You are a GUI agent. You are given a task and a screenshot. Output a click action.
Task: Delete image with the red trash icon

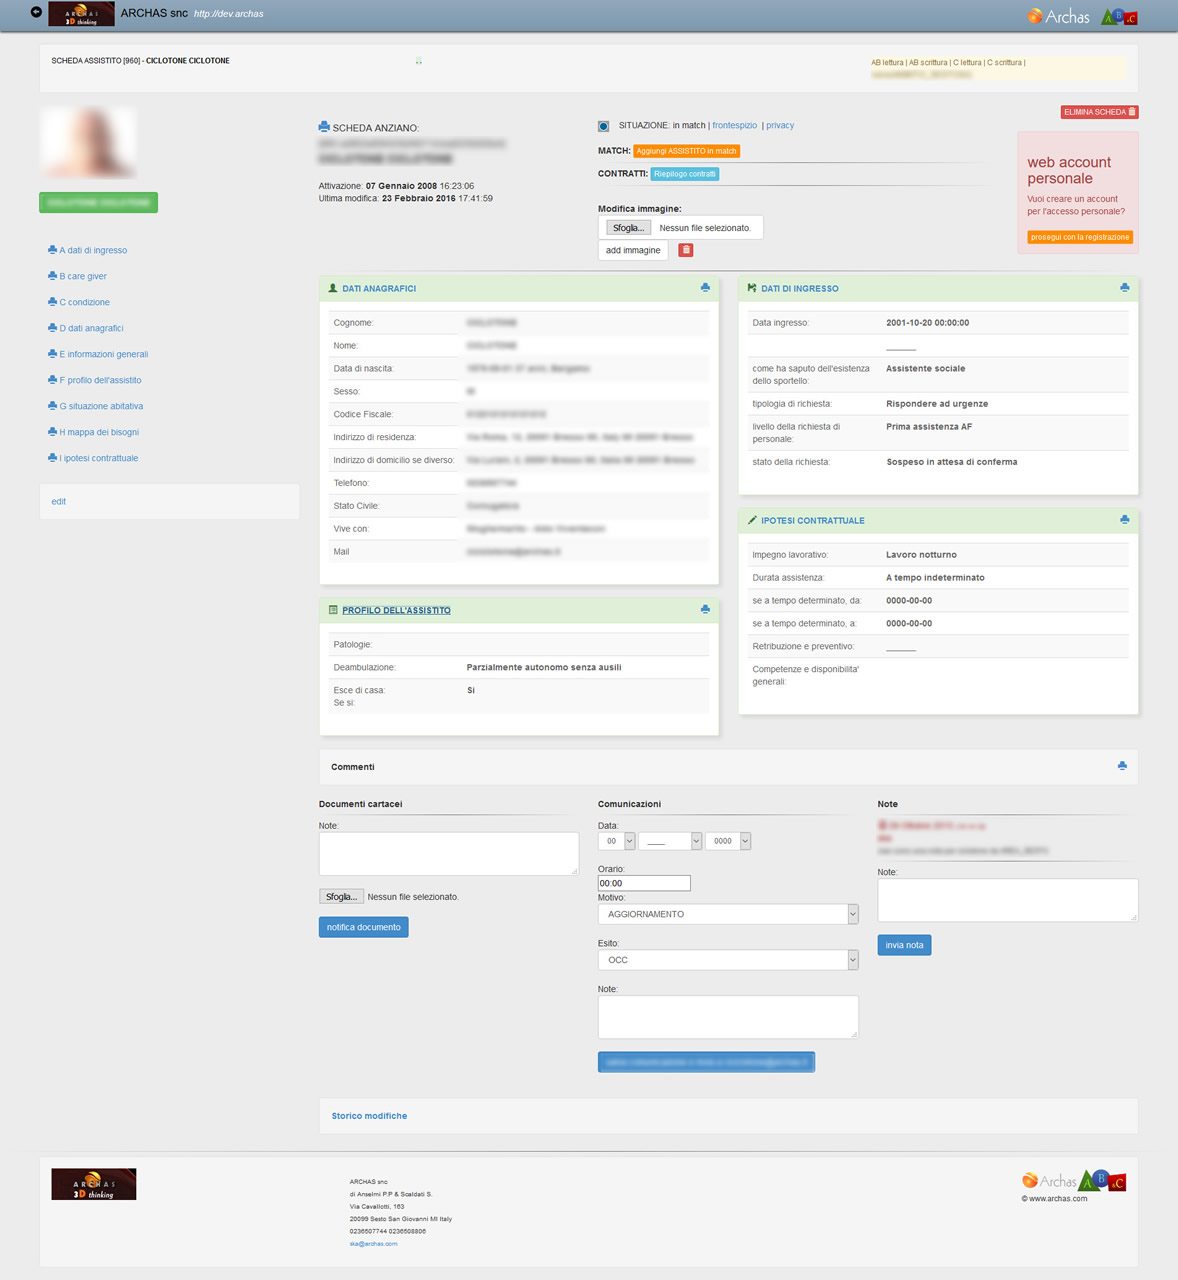[686, 250]
